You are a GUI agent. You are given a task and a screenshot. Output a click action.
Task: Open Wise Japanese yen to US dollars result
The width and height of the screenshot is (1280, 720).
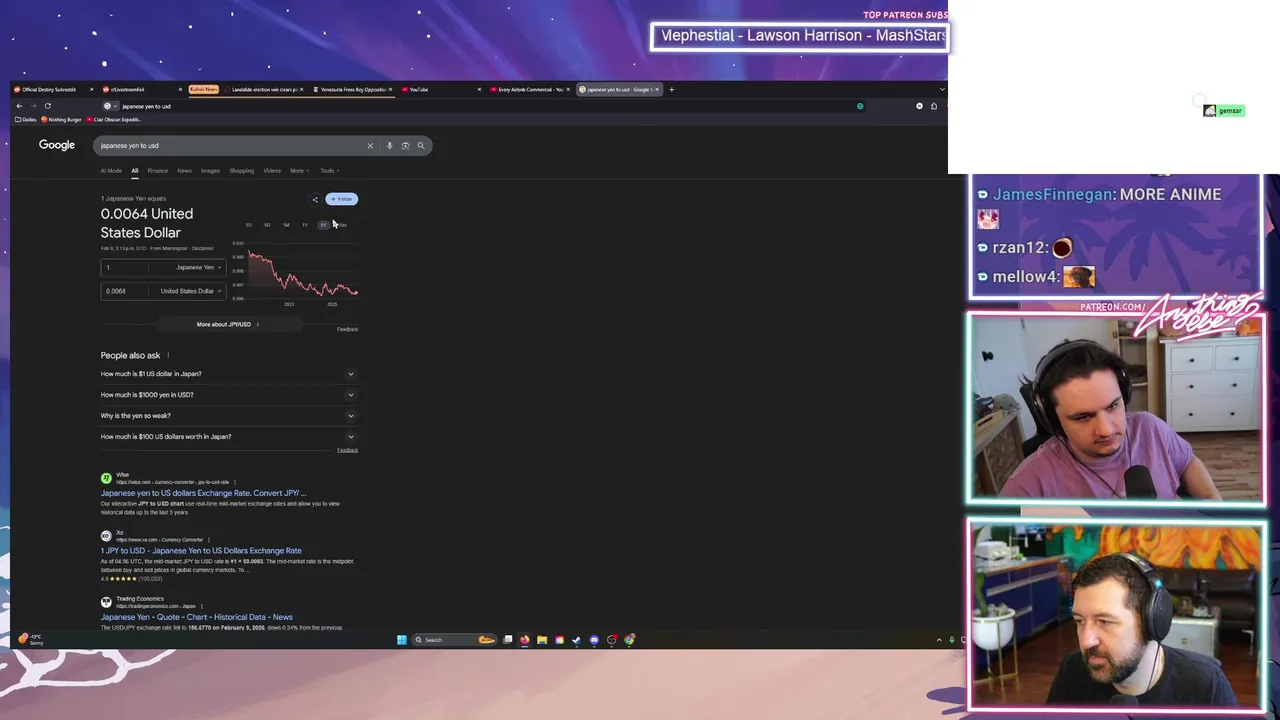(x=203, y=493)
